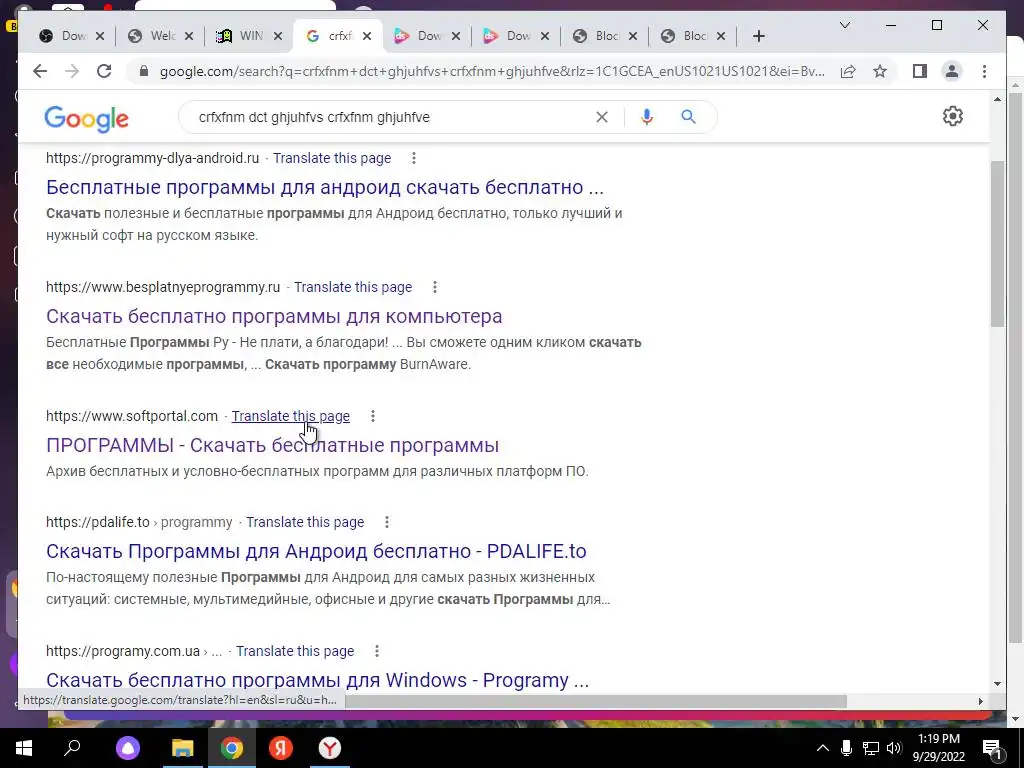
Task: Open the browser side panel
Action: tap(920, 71)
